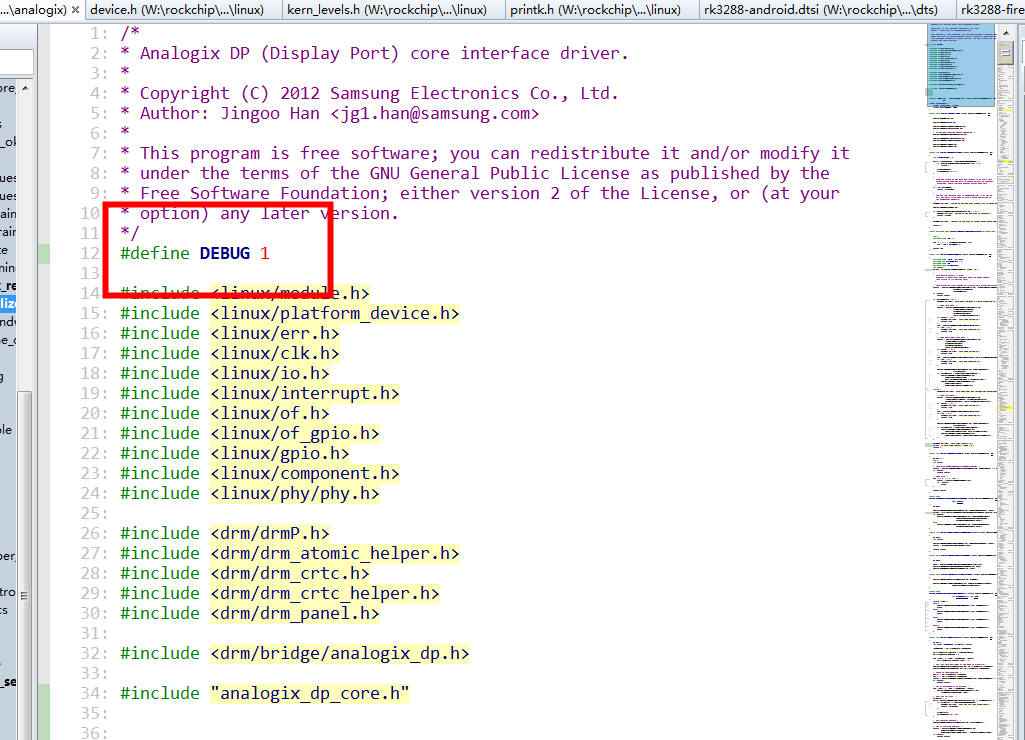
Task: Click line number 35 in the gutter
Action: coord(94,714)
